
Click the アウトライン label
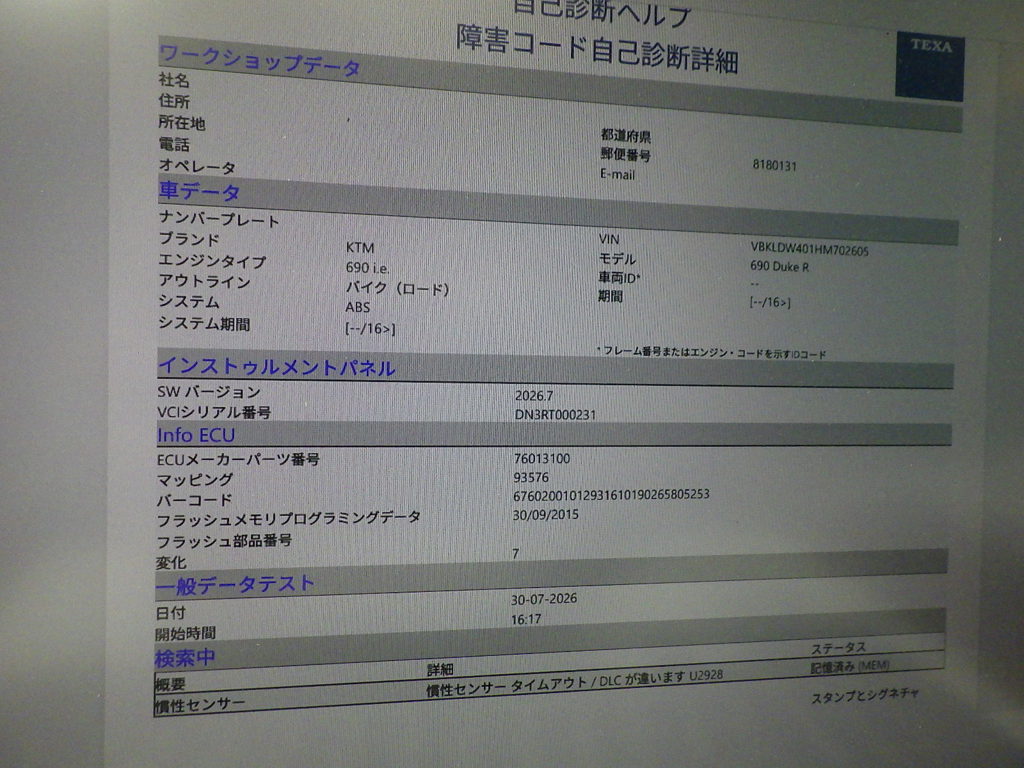pos(204,281)
